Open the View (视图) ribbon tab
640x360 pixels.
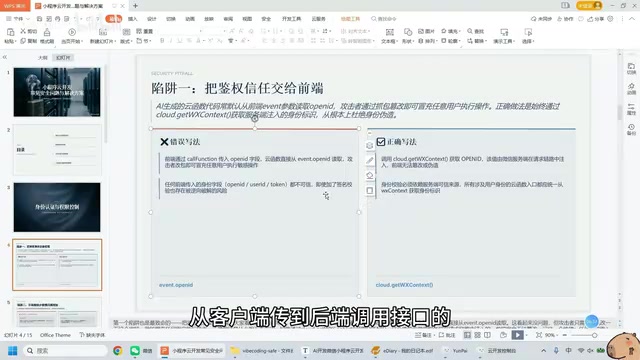(247, 19)
